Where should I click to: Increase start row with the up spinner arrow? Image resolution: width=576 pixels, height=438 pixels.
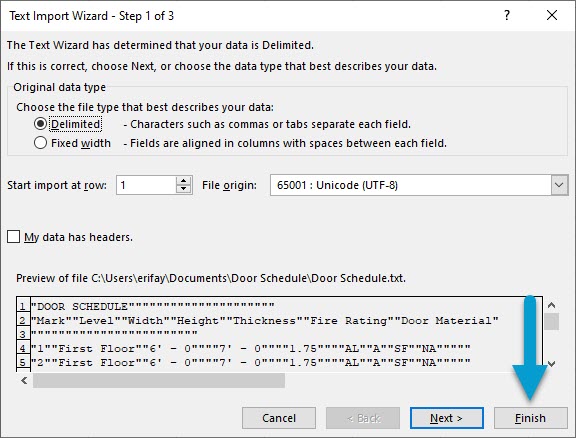tap(183, 180)
